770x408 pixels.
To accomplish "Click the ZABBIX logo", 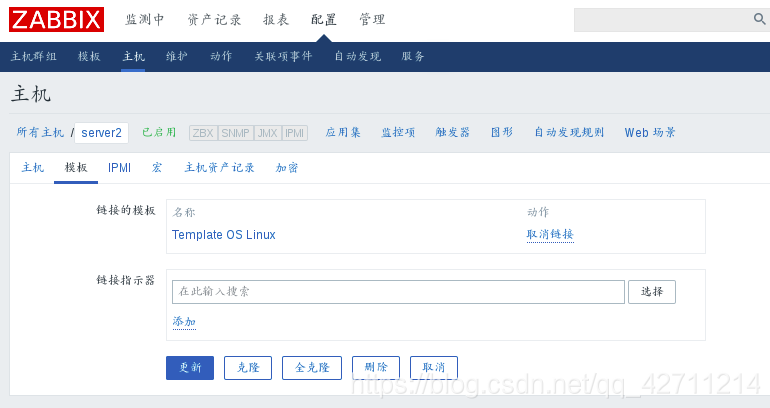I will pyautogui.click(x=56, y=20).
